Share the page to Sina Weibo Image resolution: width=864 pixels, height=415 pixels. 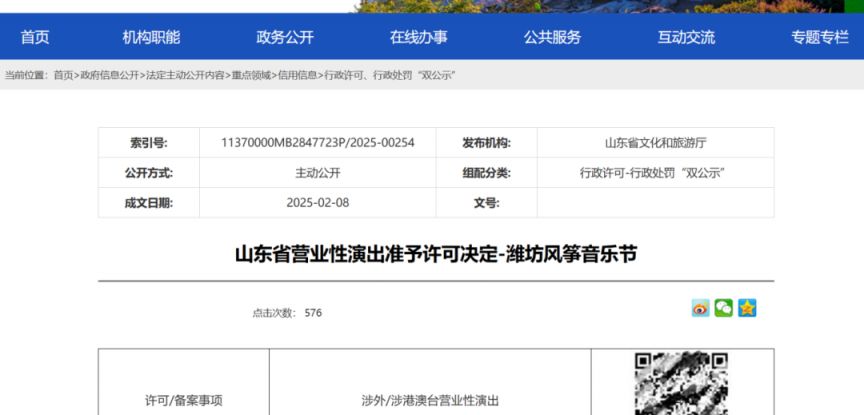click(x=700, y=308)
